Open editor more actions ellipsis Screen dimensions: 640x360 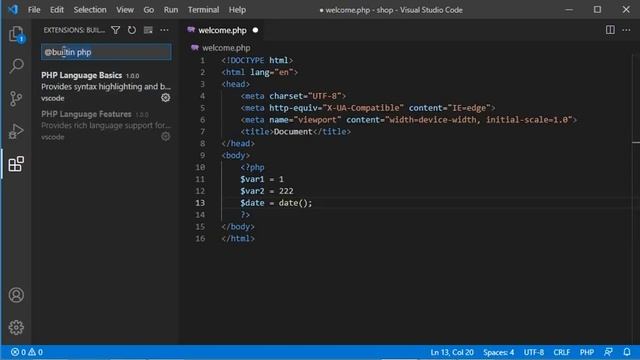pyautogui.click(x=626, y=30)
